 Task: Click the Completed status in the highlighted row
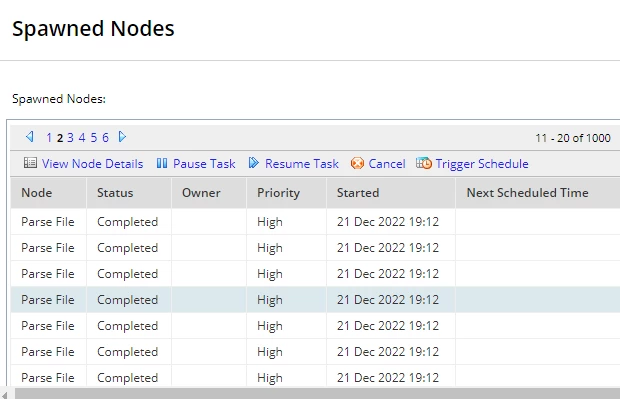(x=127, y=300)
